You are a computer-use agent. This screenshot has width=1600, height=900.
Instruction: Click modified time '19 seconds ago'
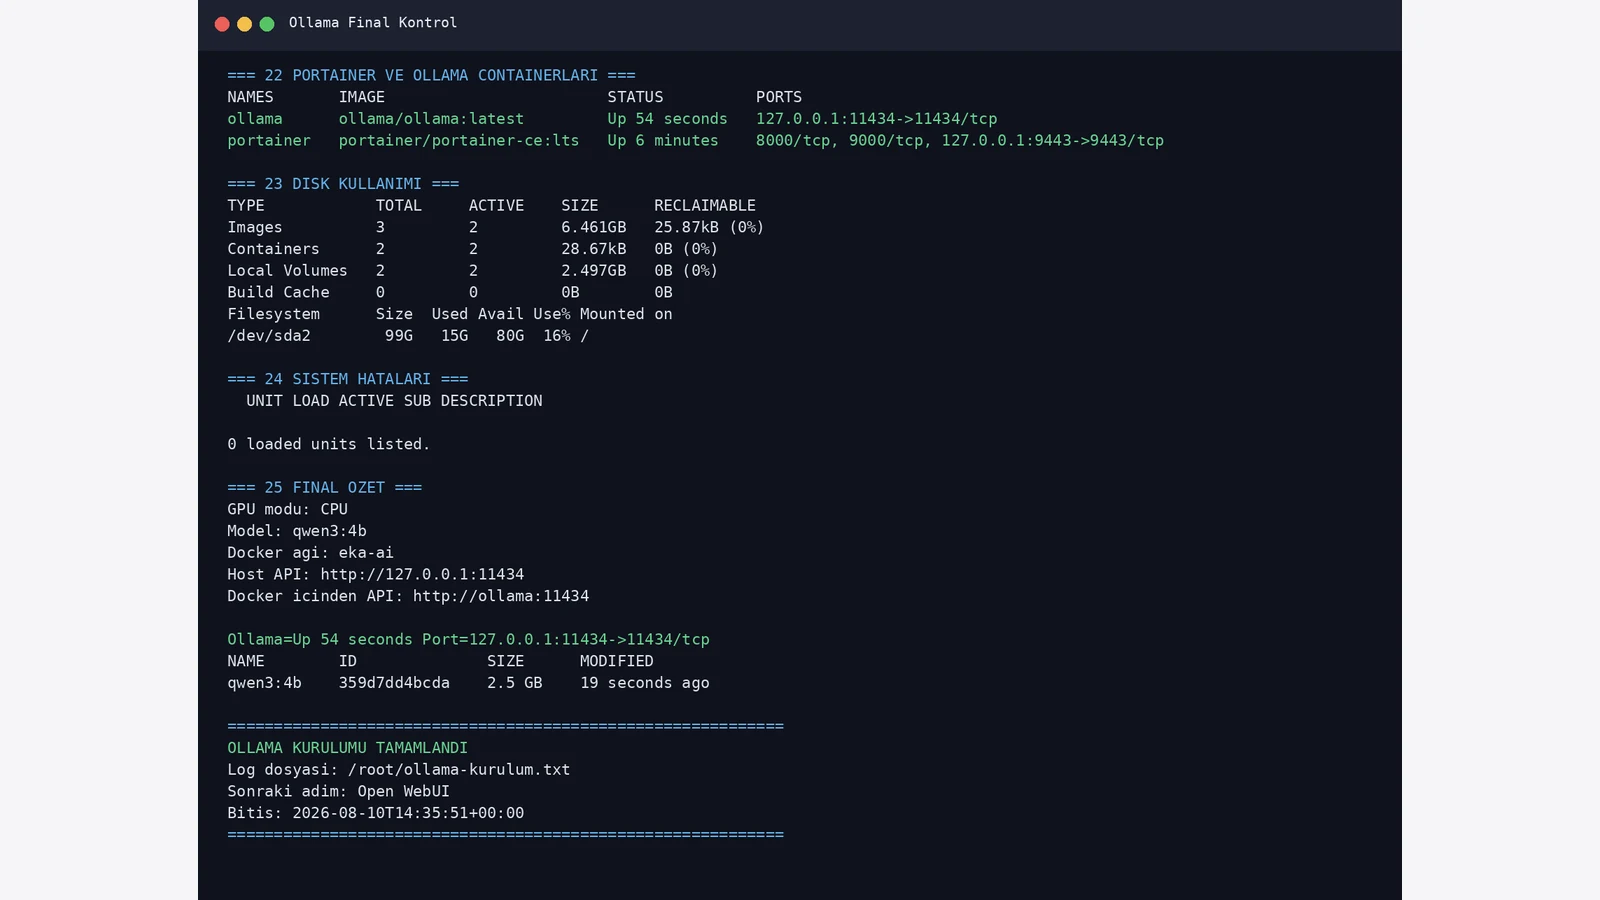[645, 684]
